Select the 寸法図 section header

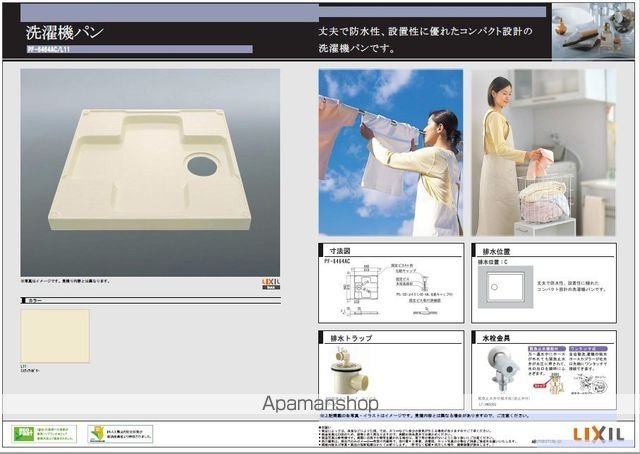(x=340, y=251)
